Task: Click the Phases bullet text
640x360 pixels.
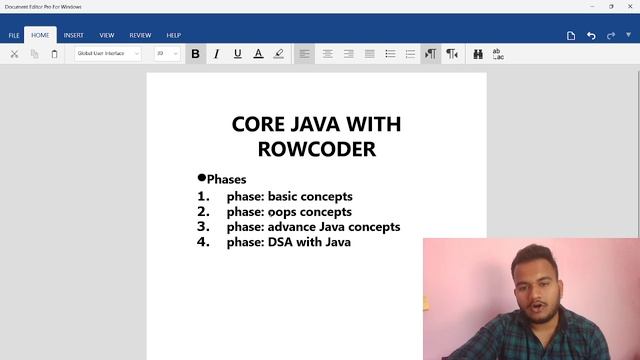Action: coord(227,179)
